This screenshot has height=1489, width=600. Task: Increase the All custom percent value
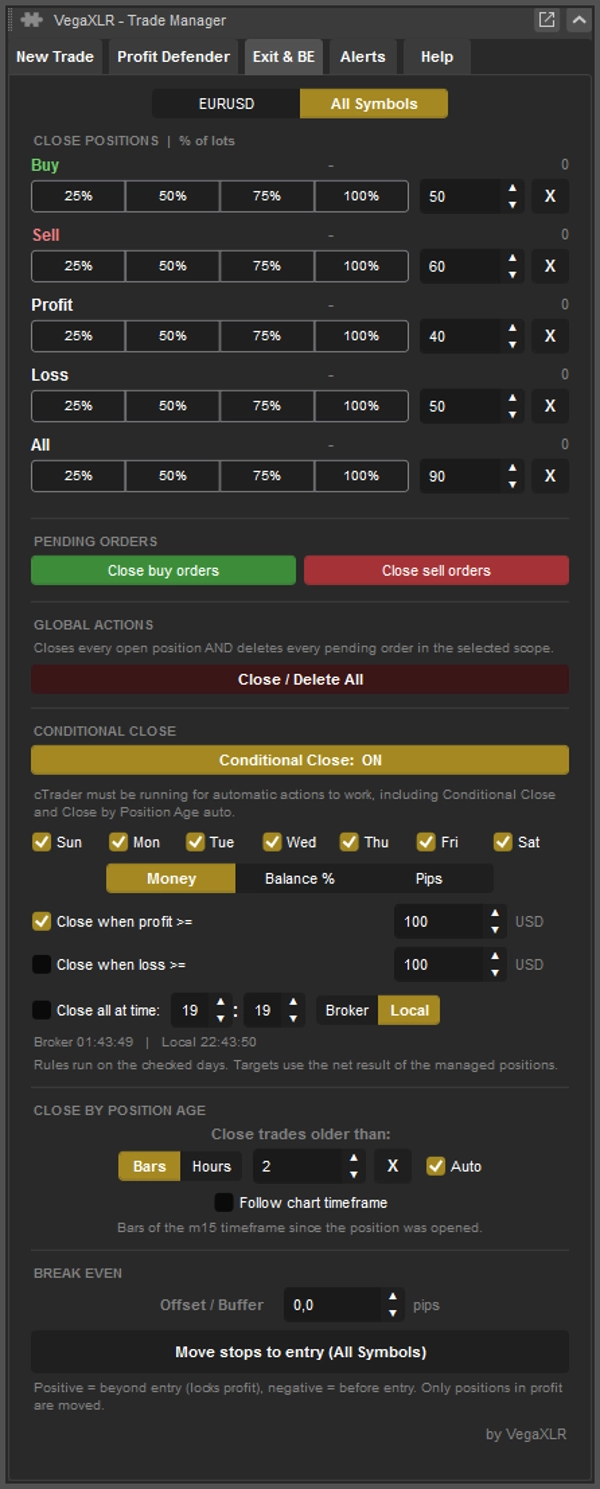coord(512,468)
